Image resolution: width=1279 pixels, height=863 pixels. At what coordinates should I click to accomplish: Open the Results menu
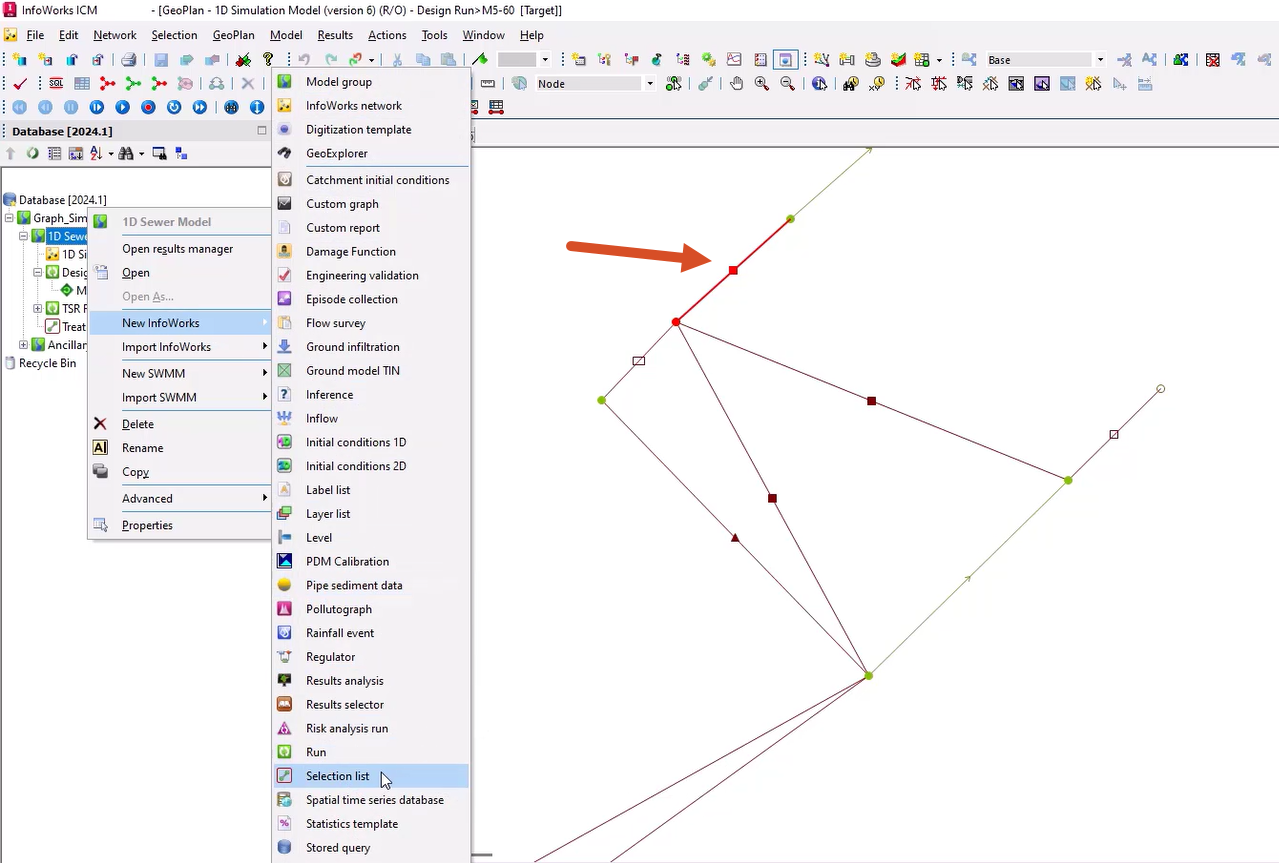[335, 35]
